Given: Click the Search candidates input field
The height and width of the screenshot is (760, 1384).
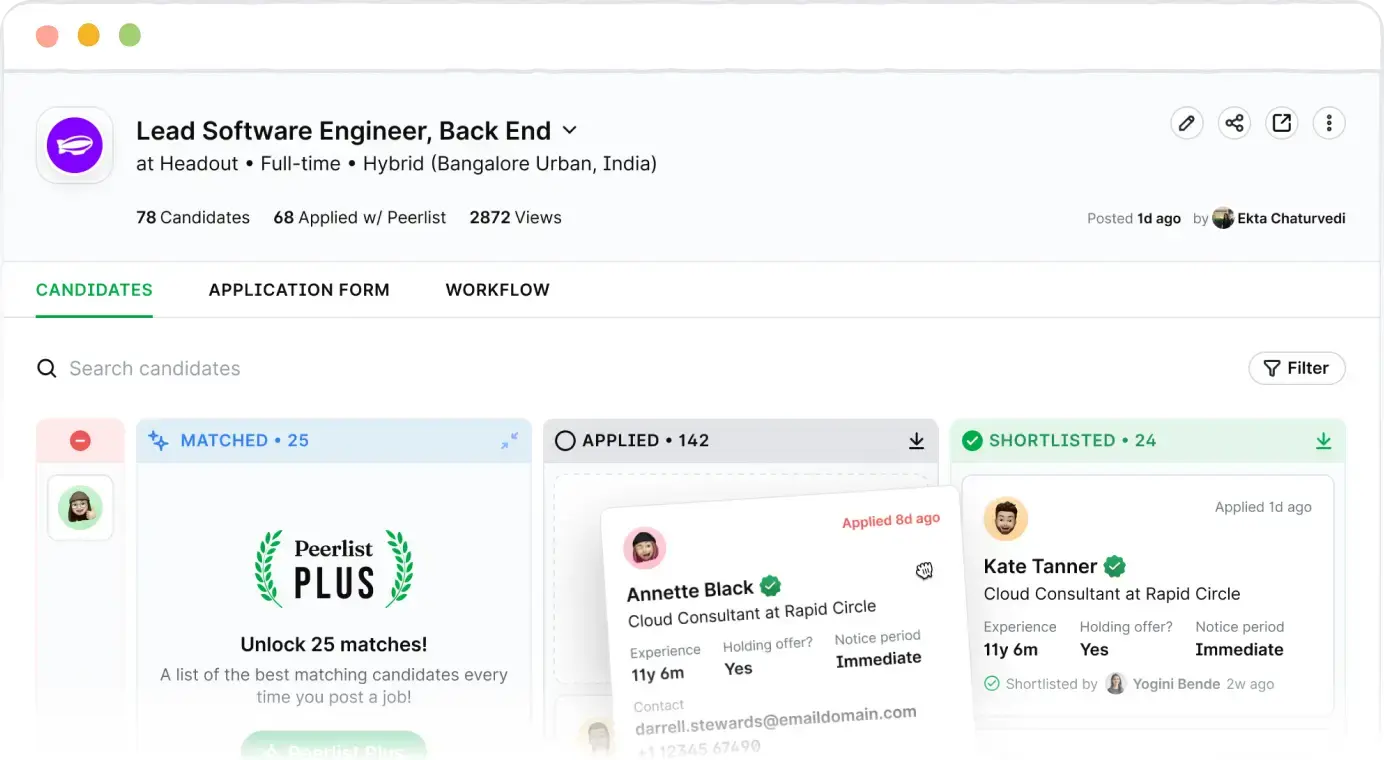Looking at the screenshot, I should point(155,368).
